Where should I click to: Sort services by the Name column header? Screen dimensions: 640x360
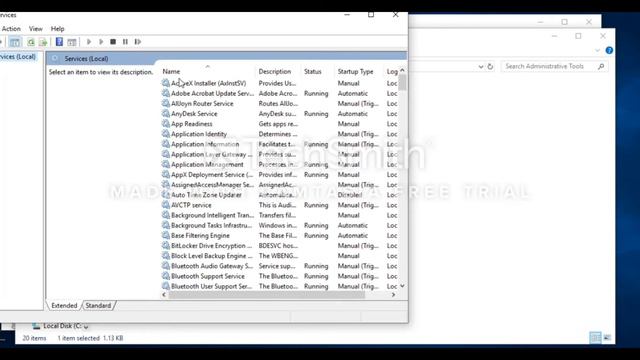pos(208,71)
